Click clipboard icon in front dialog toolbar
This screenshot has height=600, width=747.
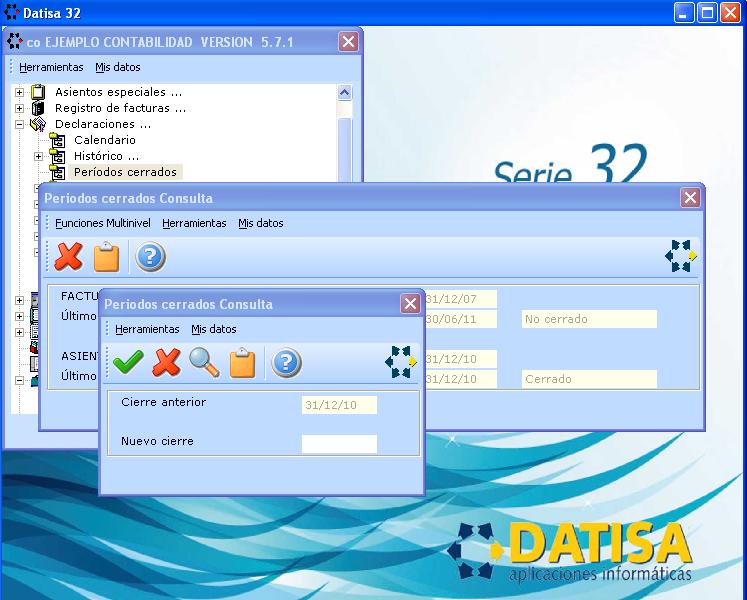[242, 363]
